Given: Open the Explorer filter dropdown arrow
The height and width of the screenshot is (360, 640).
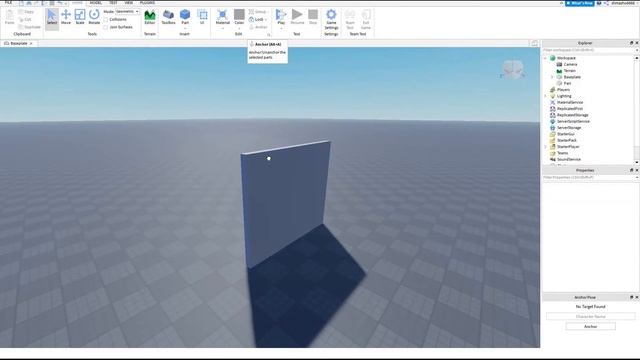Looking at the screenshot, I should [637, 50].
